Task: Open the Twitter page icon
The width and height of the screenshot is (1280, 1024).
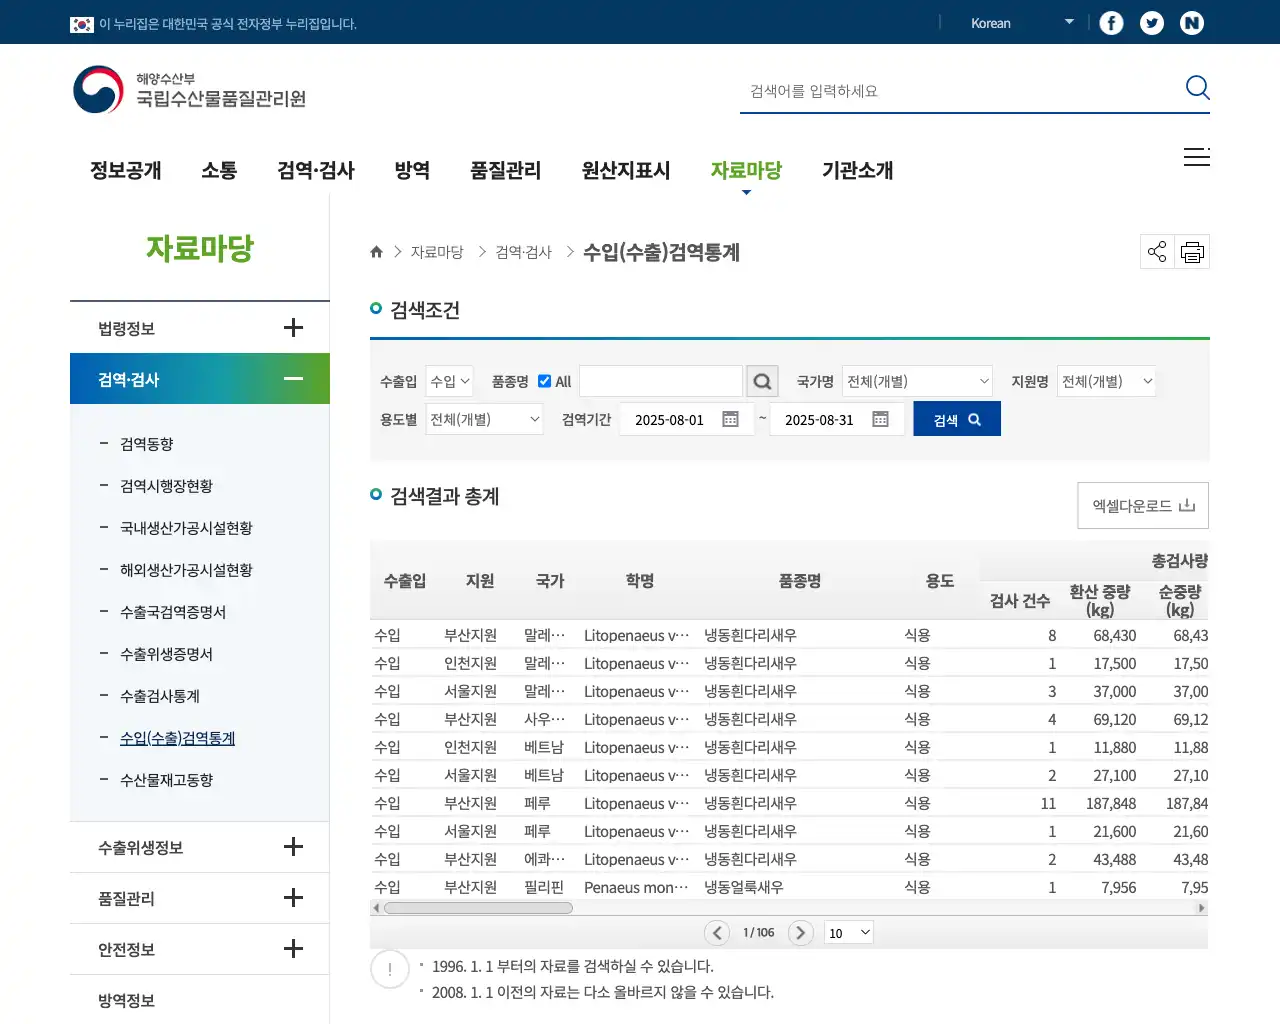Action: pyautogui.click(x=1152, y=23)
